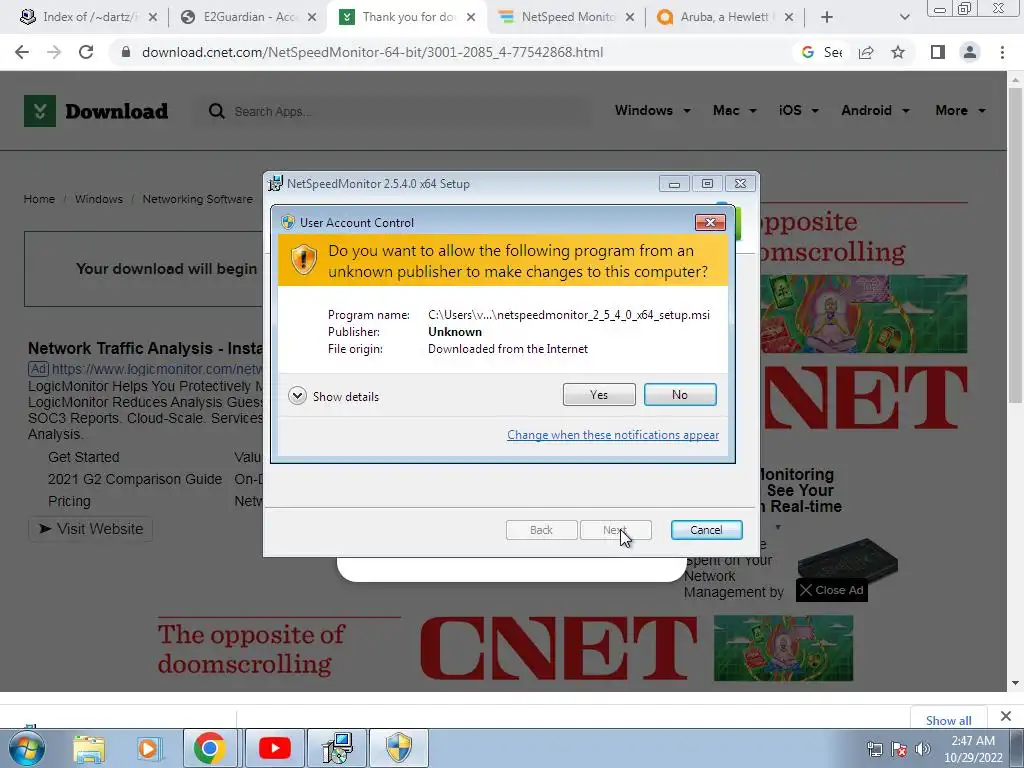Screen dimensions: 1024x768
Task: Click the Home breadcrumb link
Action: 39,199
